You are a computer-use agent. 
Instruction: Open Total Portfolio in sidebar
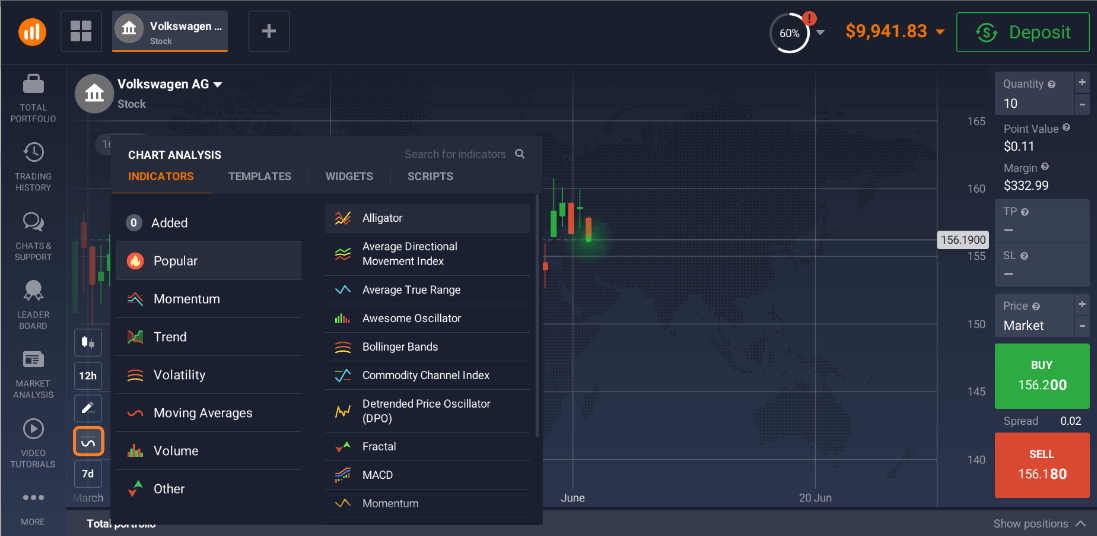coord(33,99)
